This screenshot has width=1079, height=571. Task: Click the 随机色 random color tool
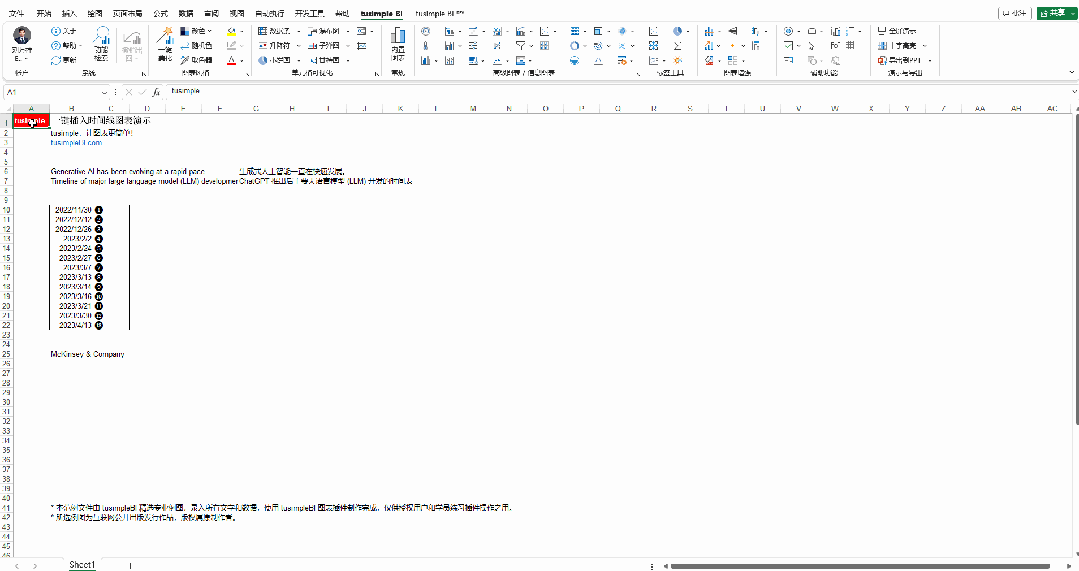[x=196, y=45]
